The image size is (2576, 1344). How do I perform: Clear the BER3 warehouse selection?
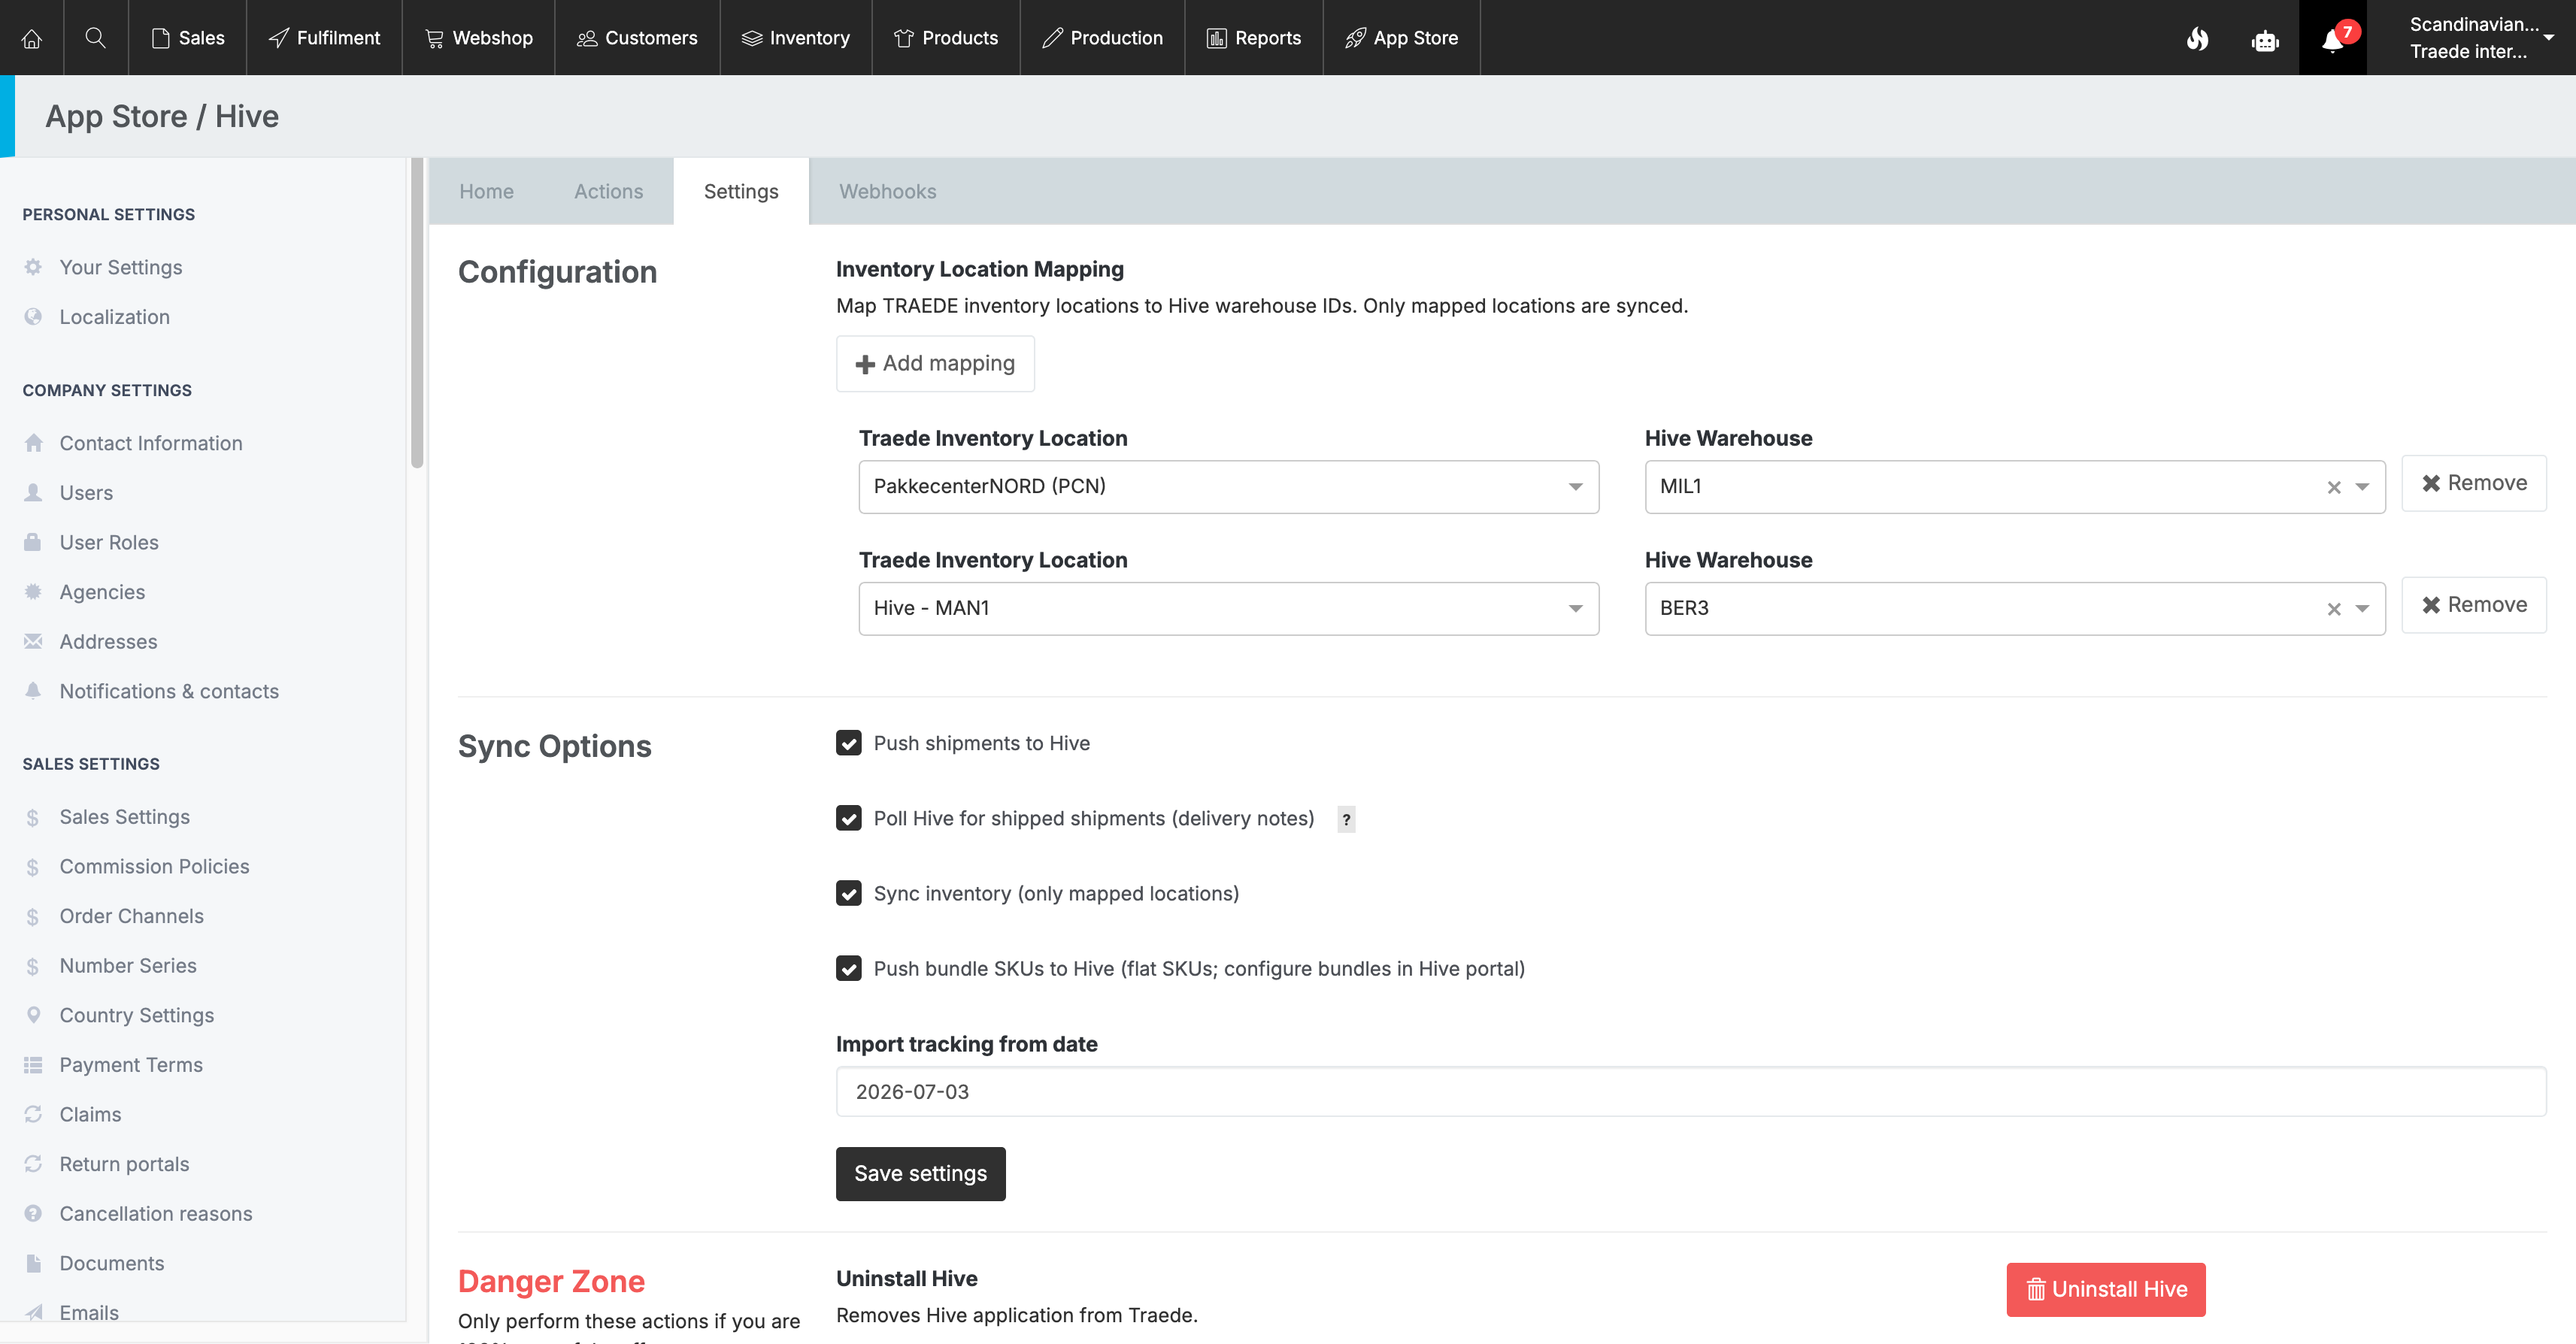coord(2334,609)
